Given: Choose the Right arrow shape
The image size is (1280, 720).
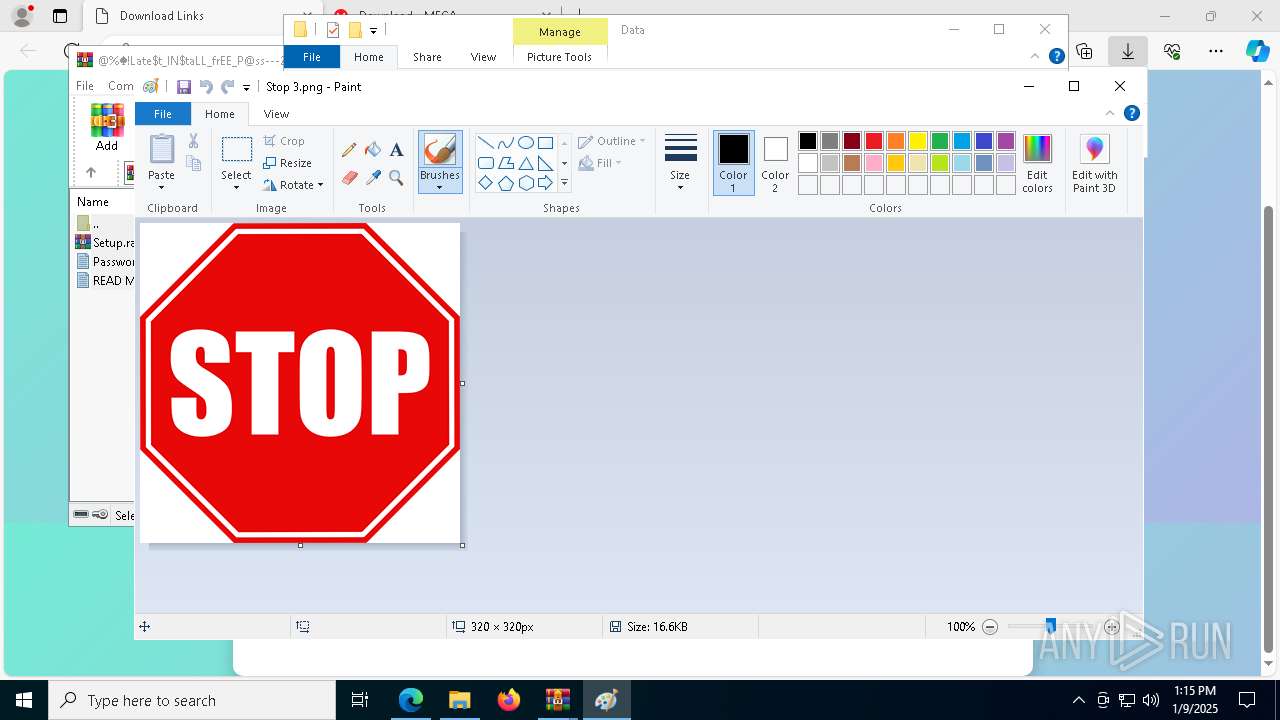Looking at the screenshot, I should click(545, 183).
